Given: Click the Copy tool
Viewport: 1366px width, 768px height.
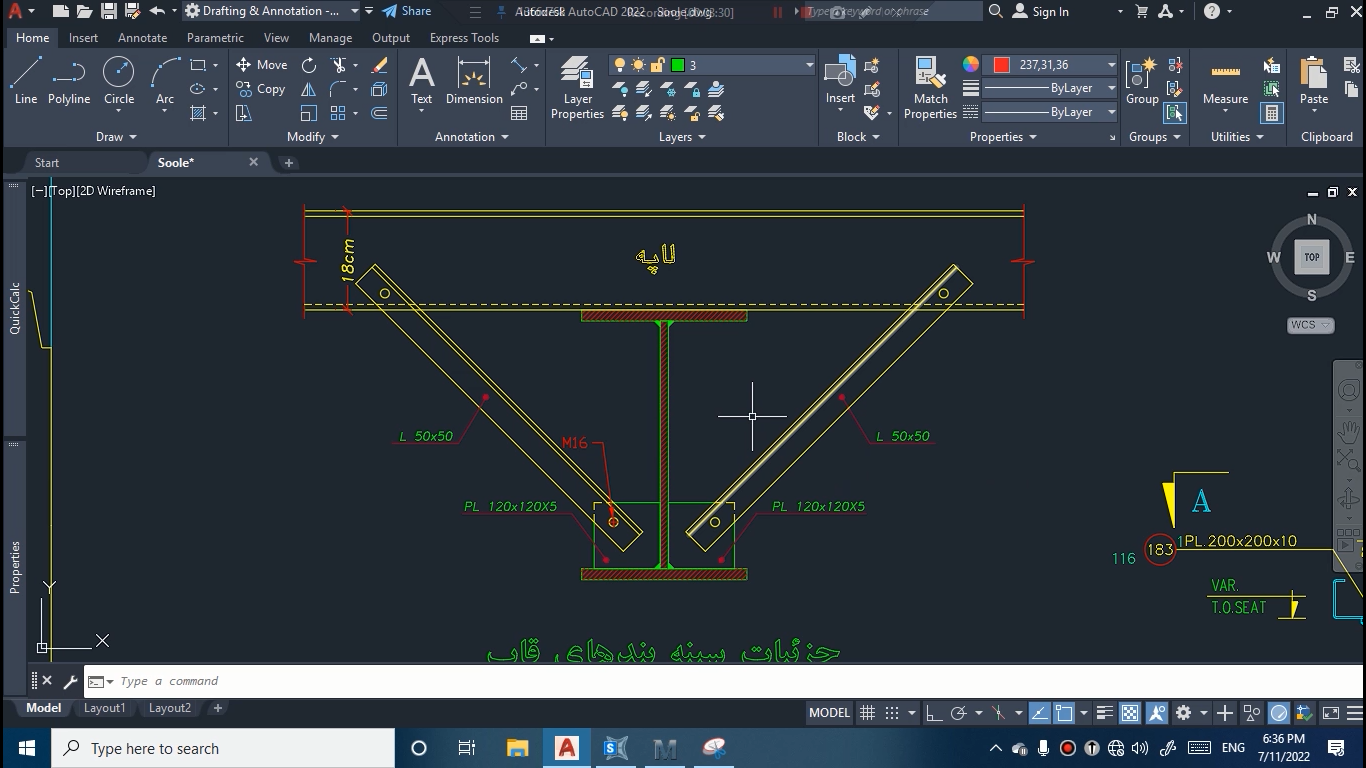Looking at the screenshot, I should pos(262,89).
